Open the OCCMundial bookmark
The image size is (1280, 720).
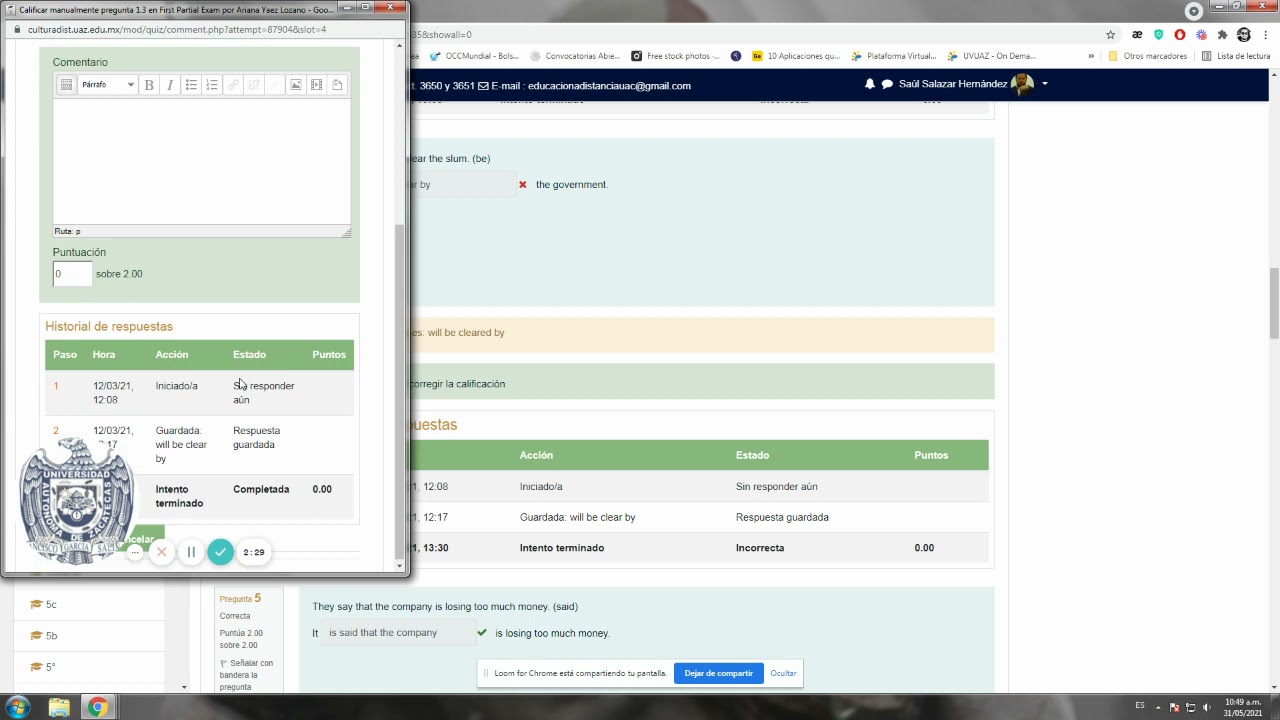click(474, 56)
